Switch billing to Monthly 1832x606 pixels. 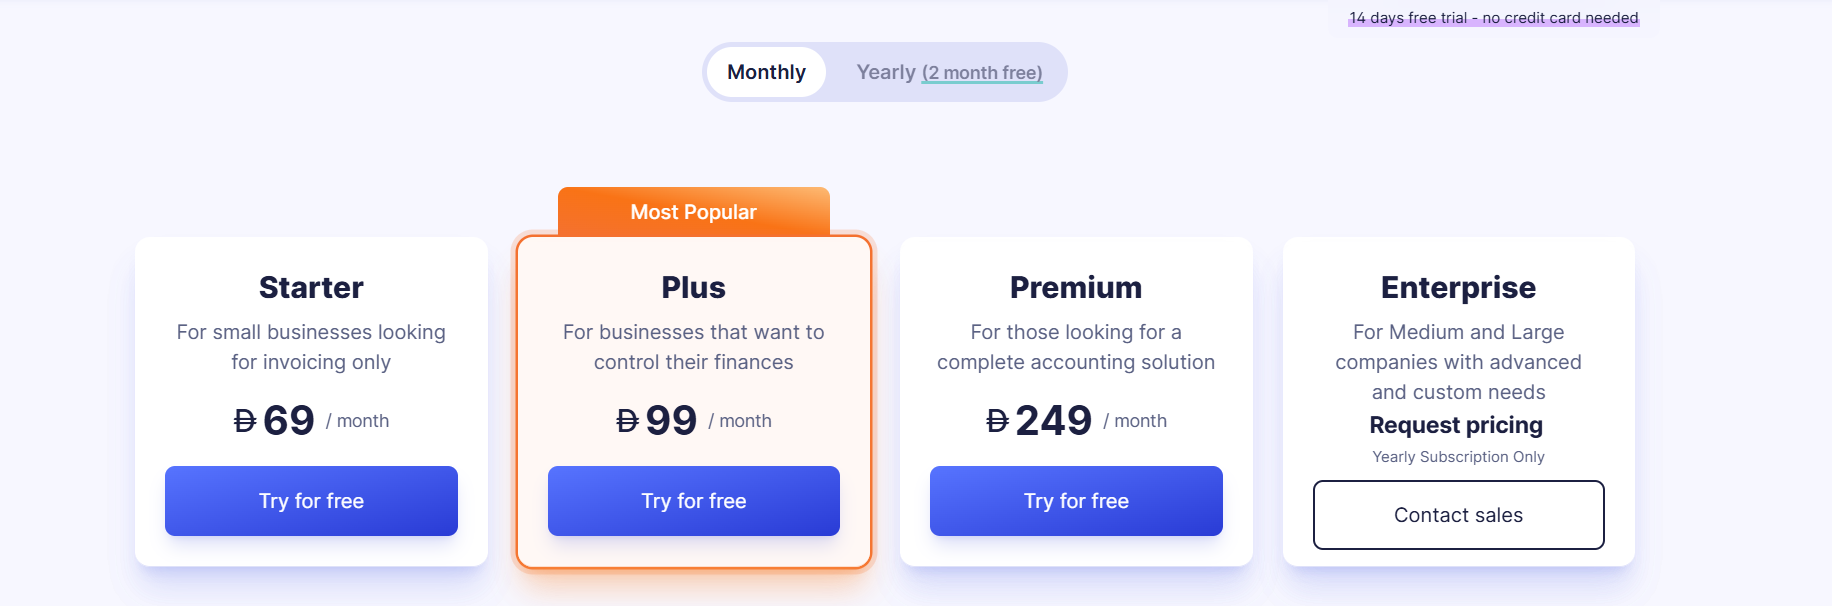pyautogui.click(x=766, y=72)
